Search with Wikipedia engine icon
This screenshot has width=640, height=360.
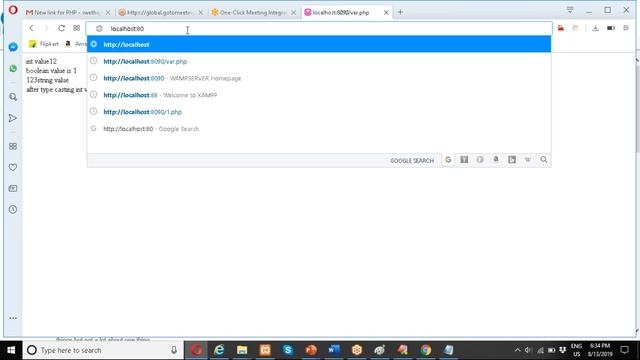pos(528,160)
